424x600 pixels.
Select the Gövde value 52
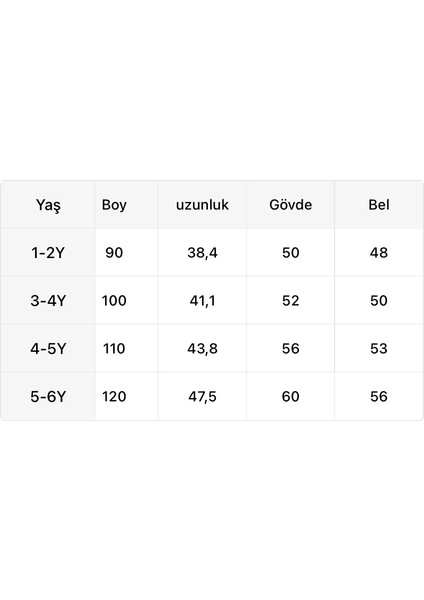point(290,301)
